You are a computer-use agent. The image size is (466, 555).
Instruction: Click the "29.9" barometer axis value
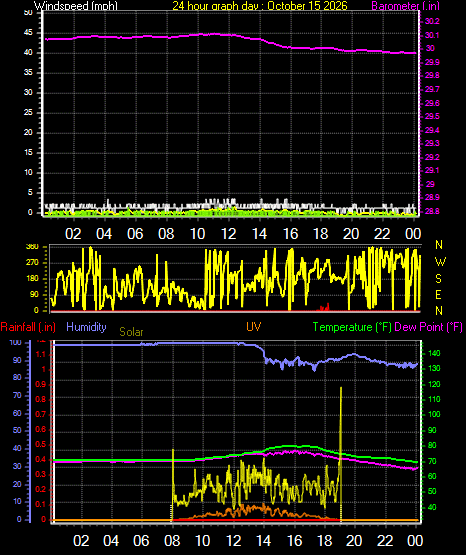tap(432, 62)
